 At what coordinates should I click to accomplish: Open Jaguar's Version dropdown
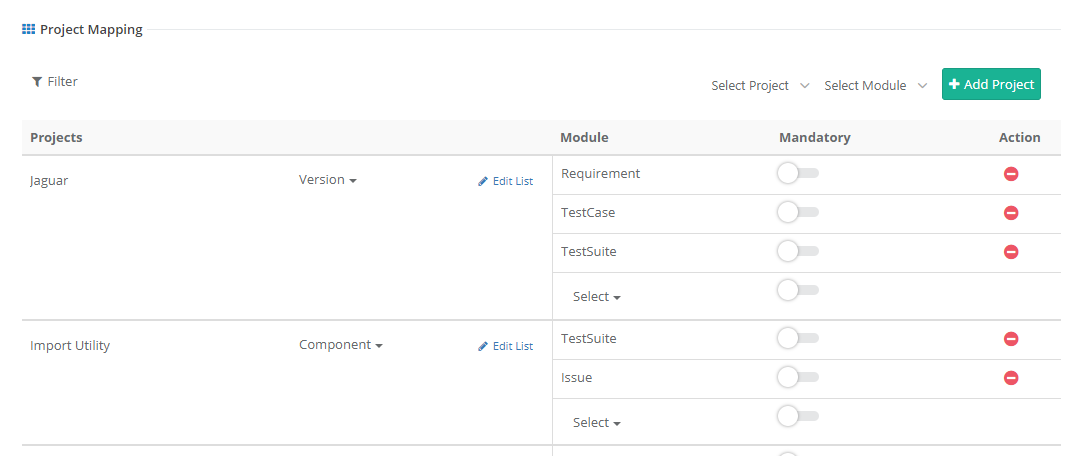point(327,180)
